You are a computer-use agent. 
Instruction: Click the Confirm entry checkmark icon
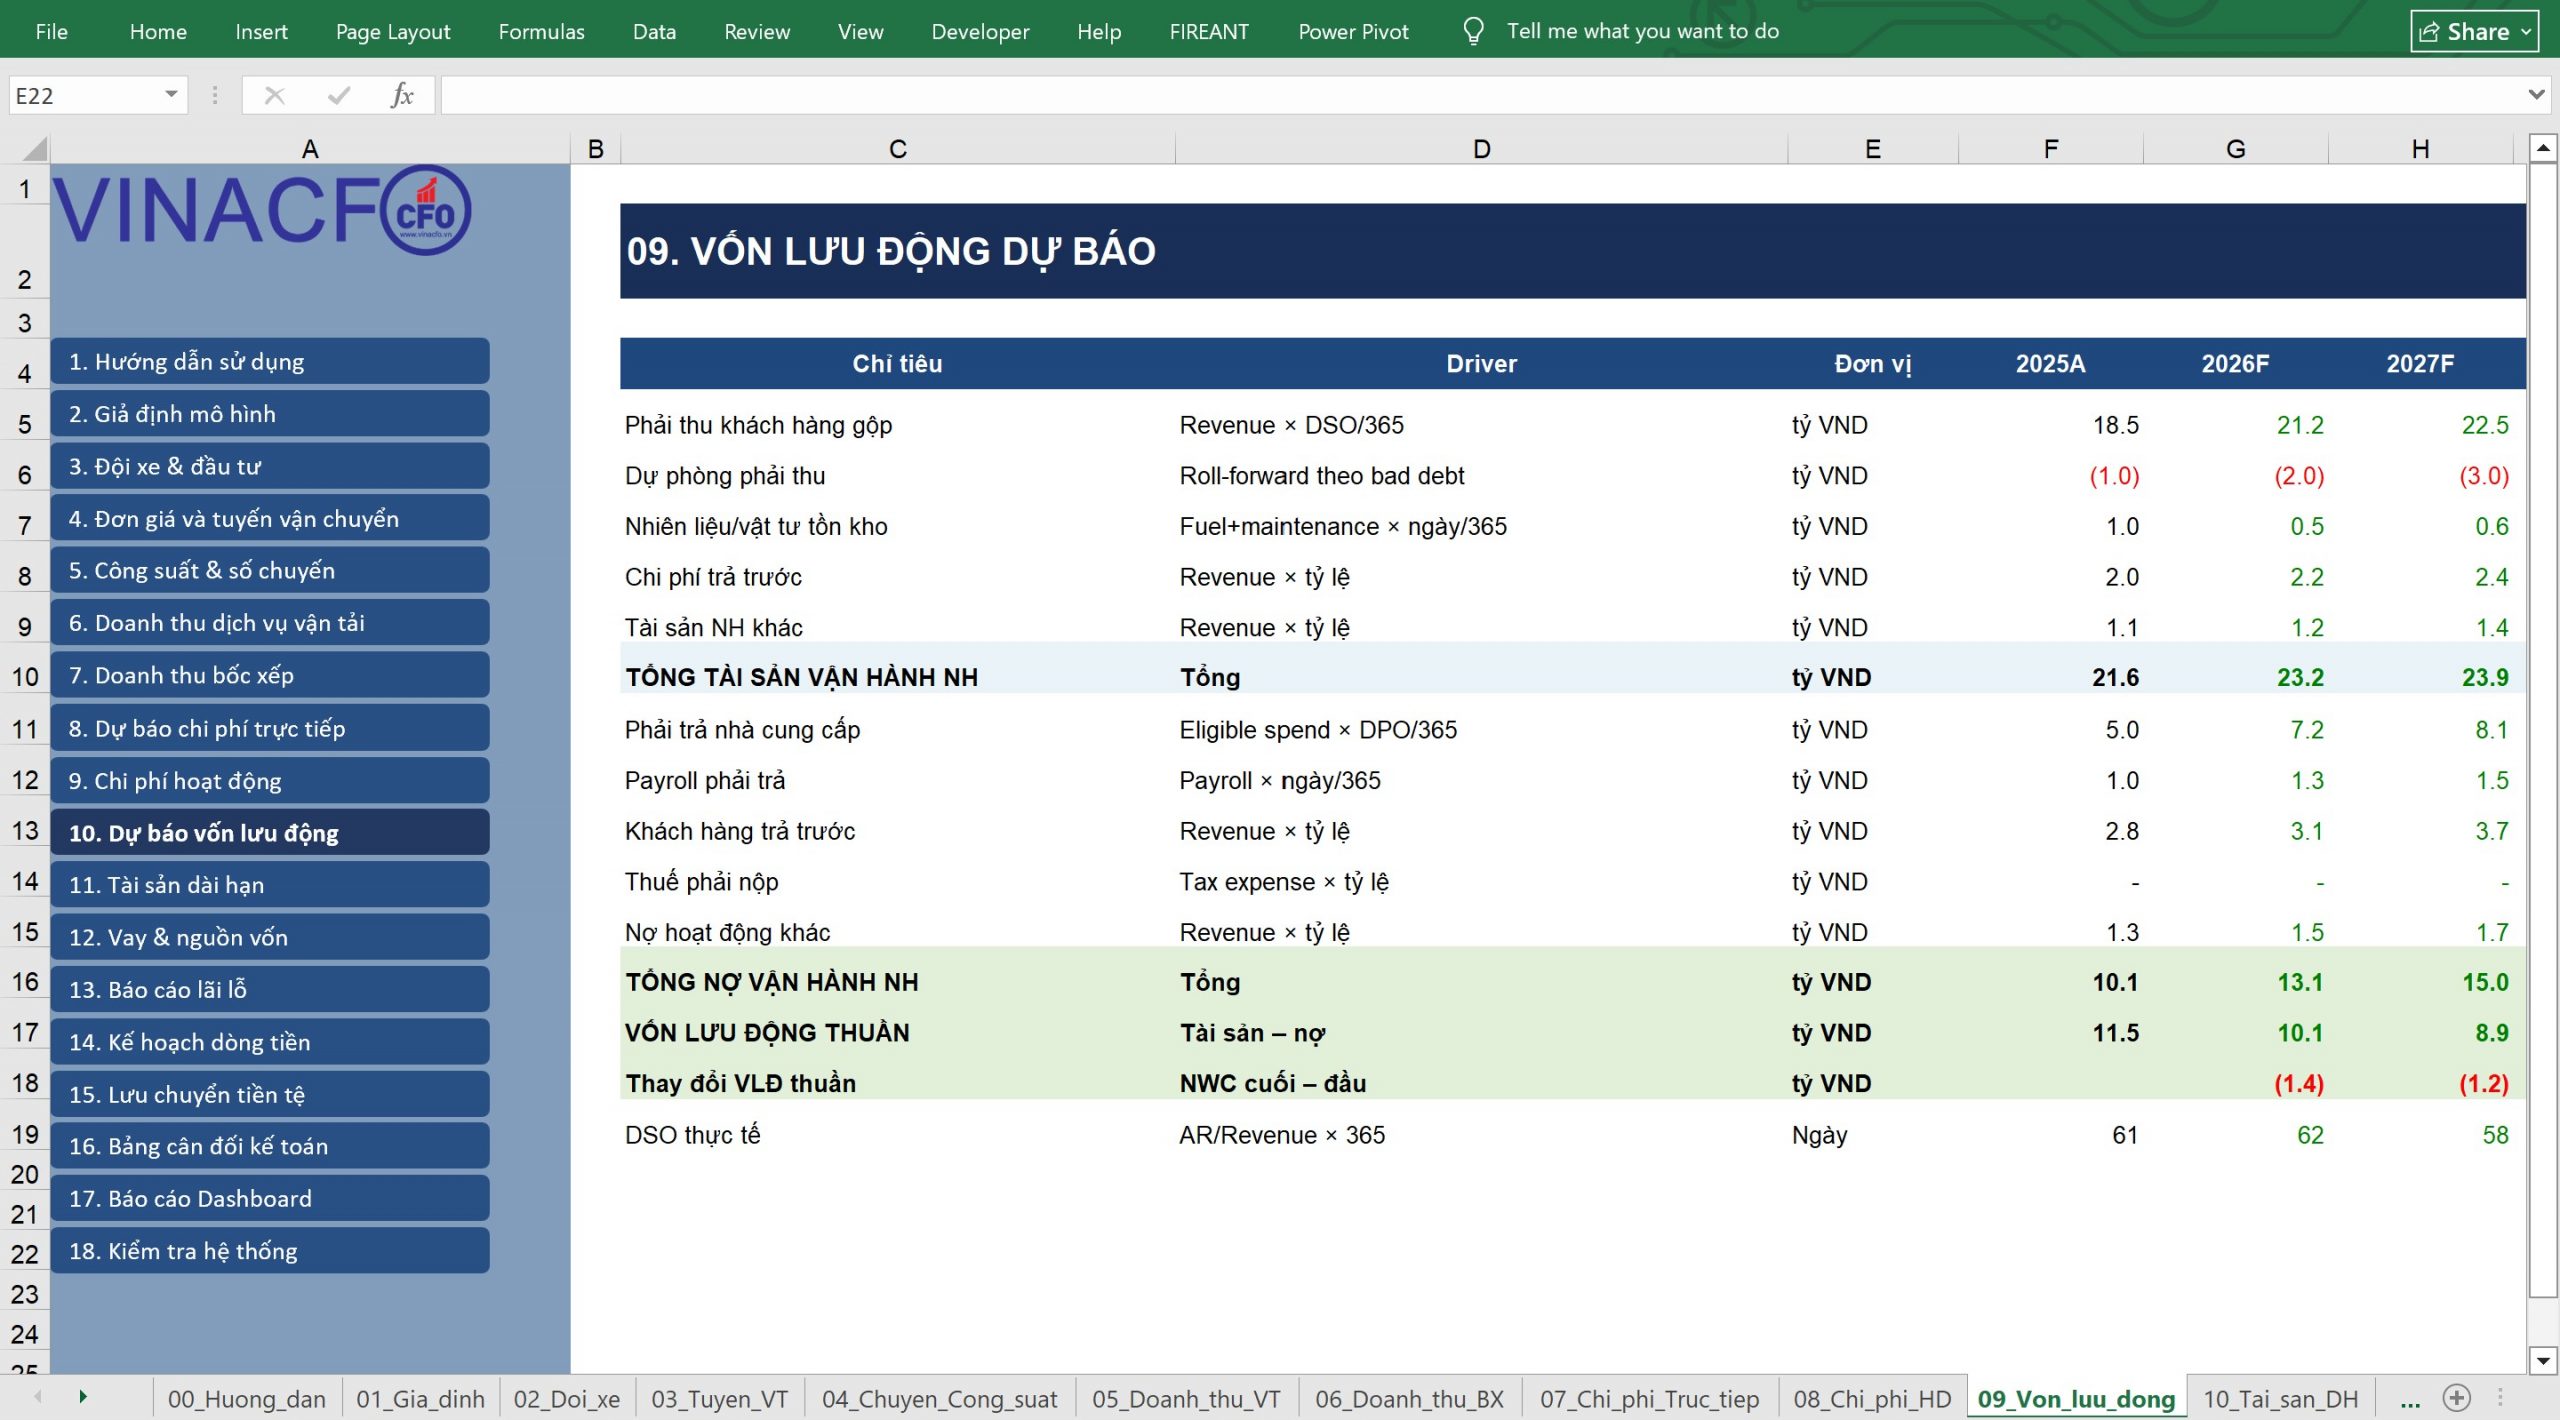[x=339, y=95]
